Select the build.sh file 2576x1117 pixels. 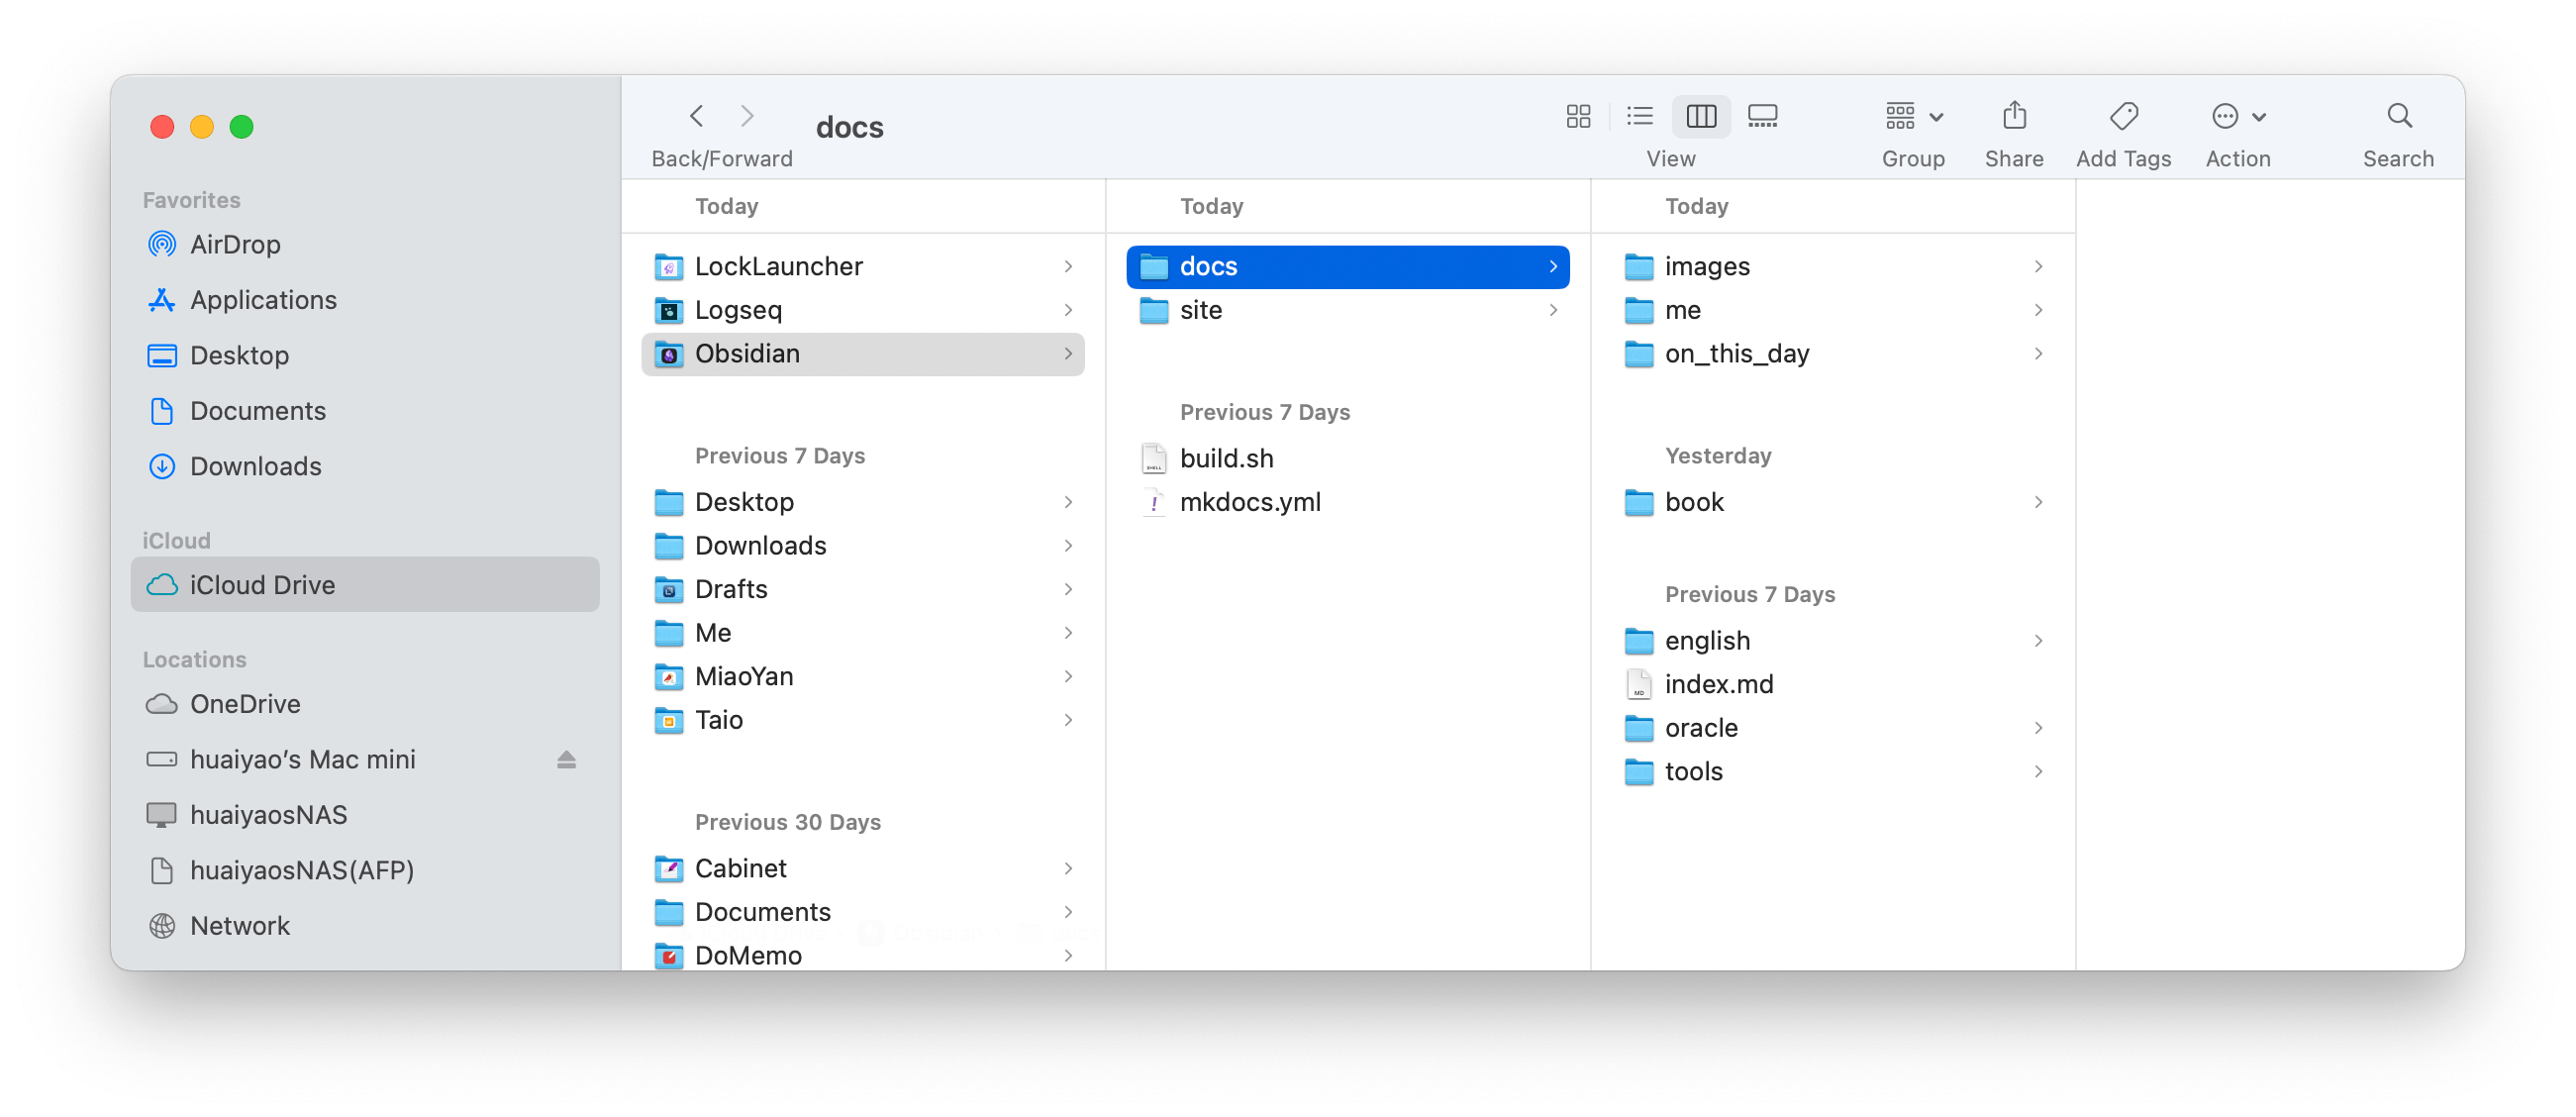pos(1348,459)
